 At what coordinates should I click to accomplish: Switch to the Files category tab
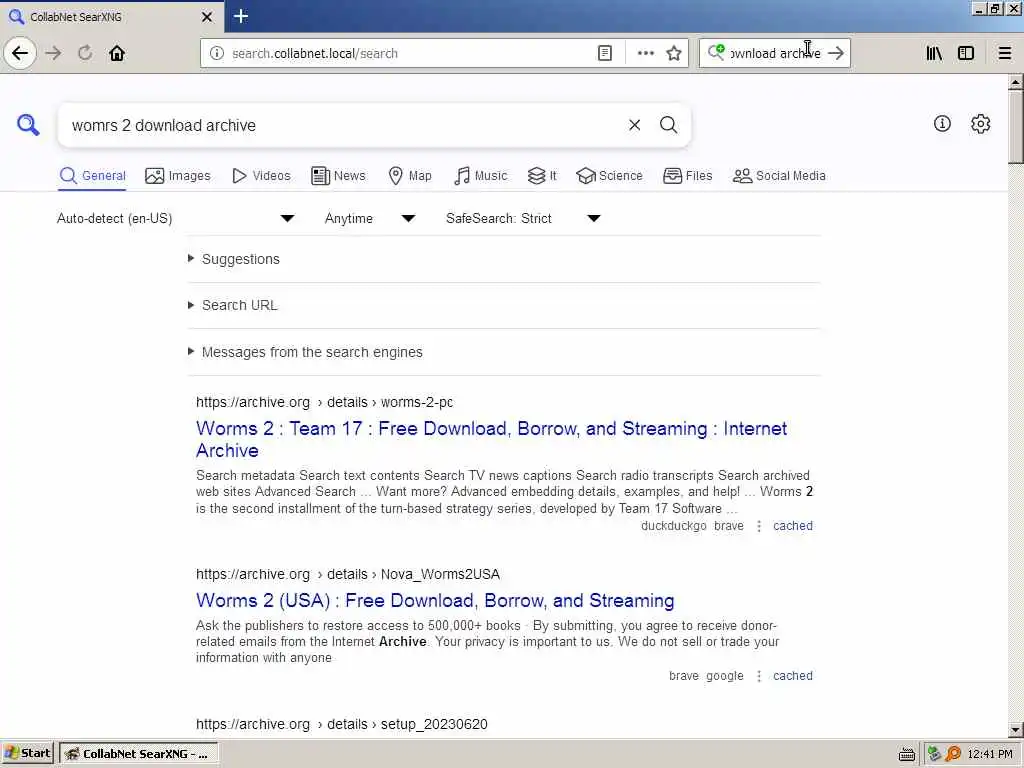688,176
